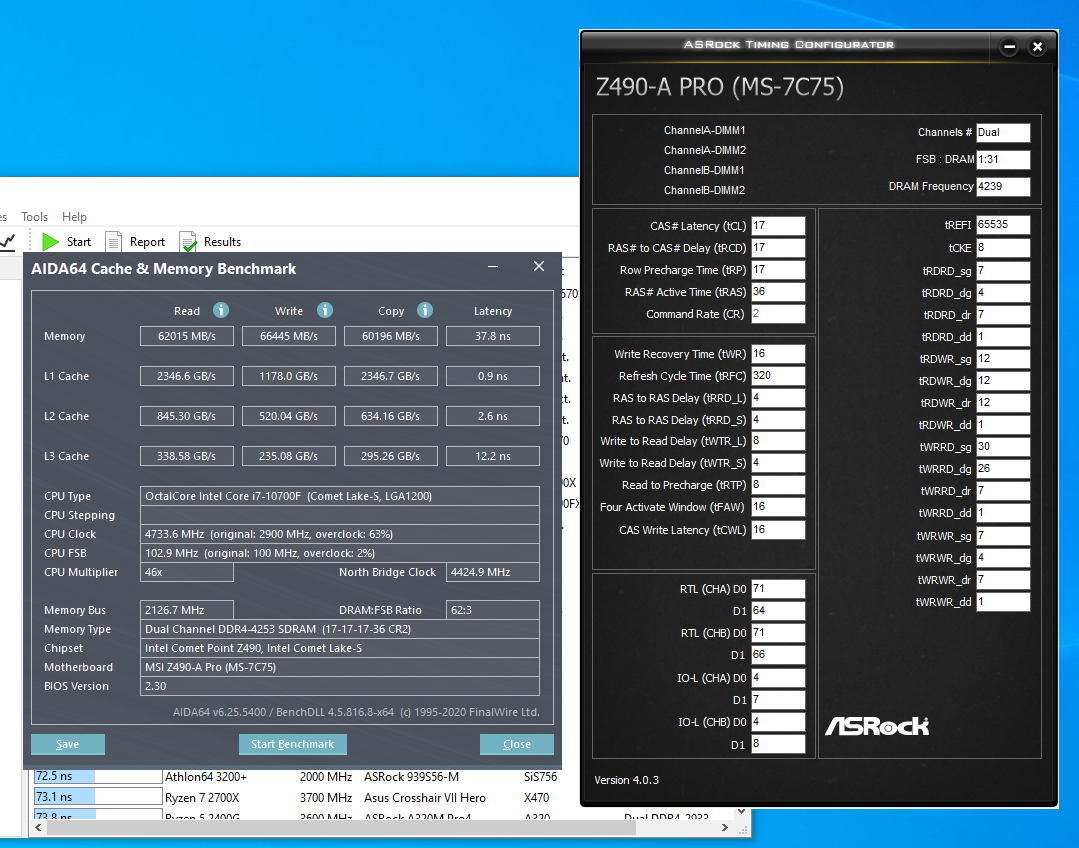Screen dimensions: 1079x848
Task: Click the tWRWR_dd field
Action: coord(1003,602)
